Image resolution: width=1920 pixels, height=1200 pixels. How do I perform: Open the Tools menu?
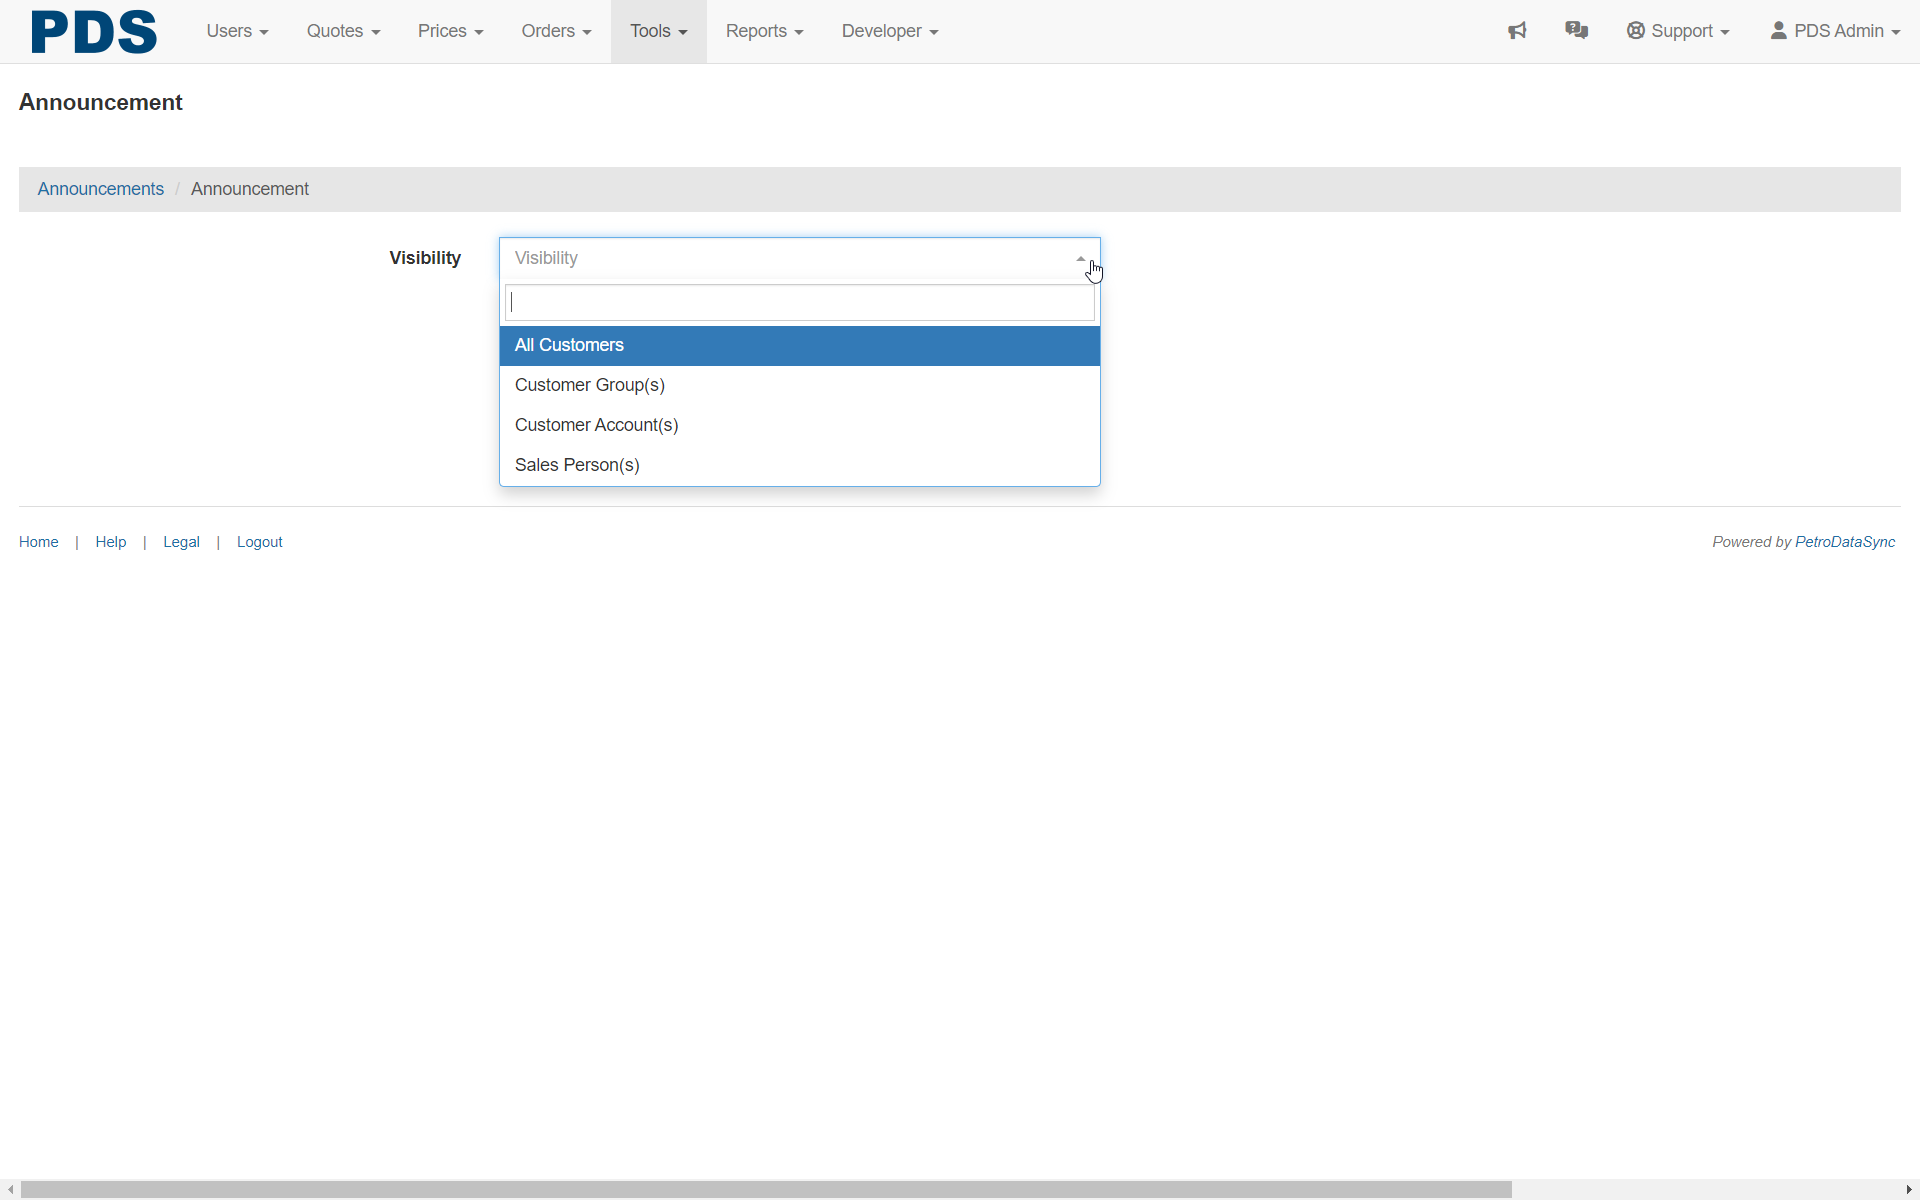point(658,31)
